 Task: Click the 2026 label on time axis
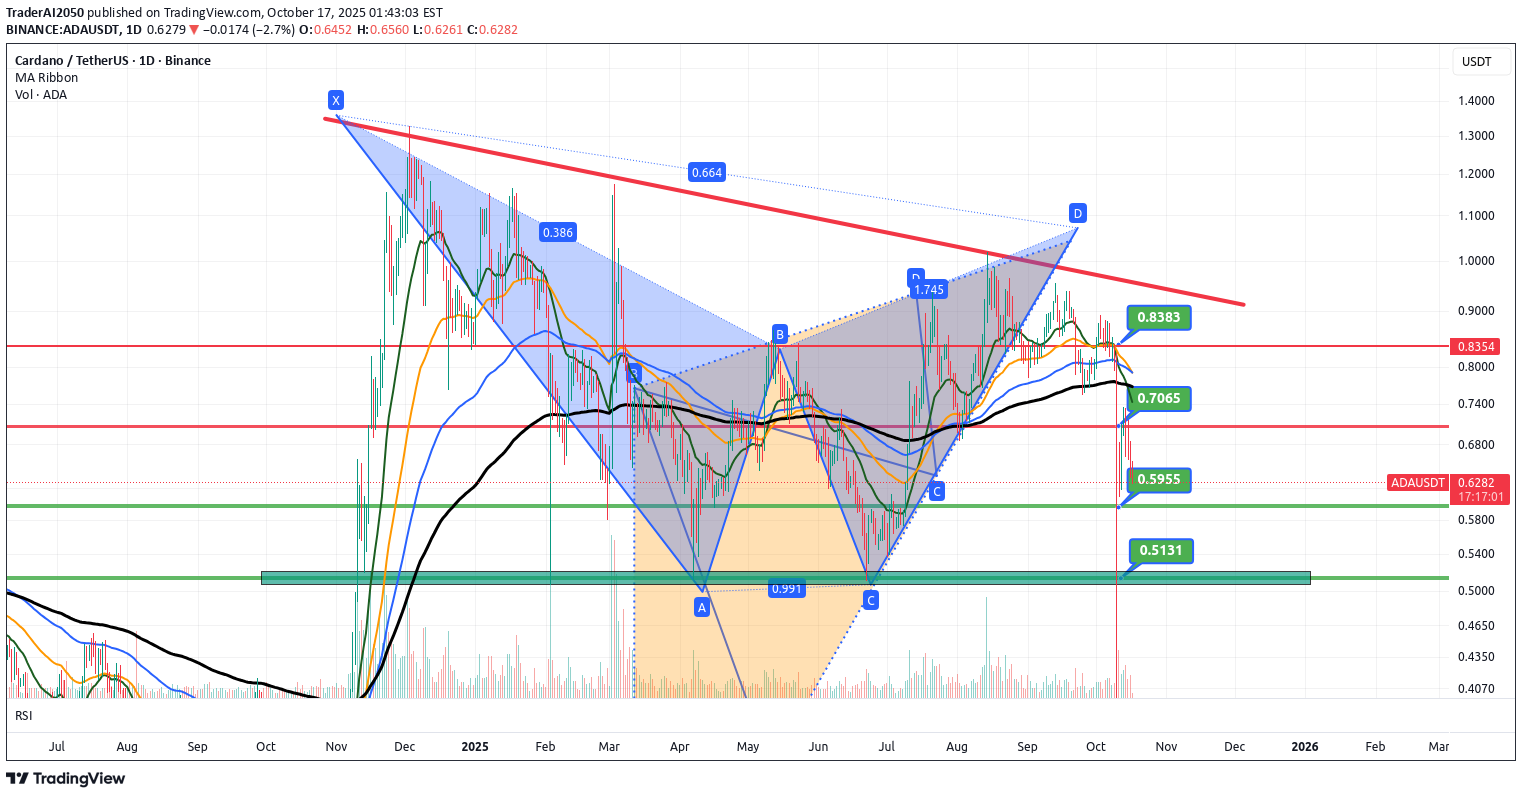tap(1304, 746)
